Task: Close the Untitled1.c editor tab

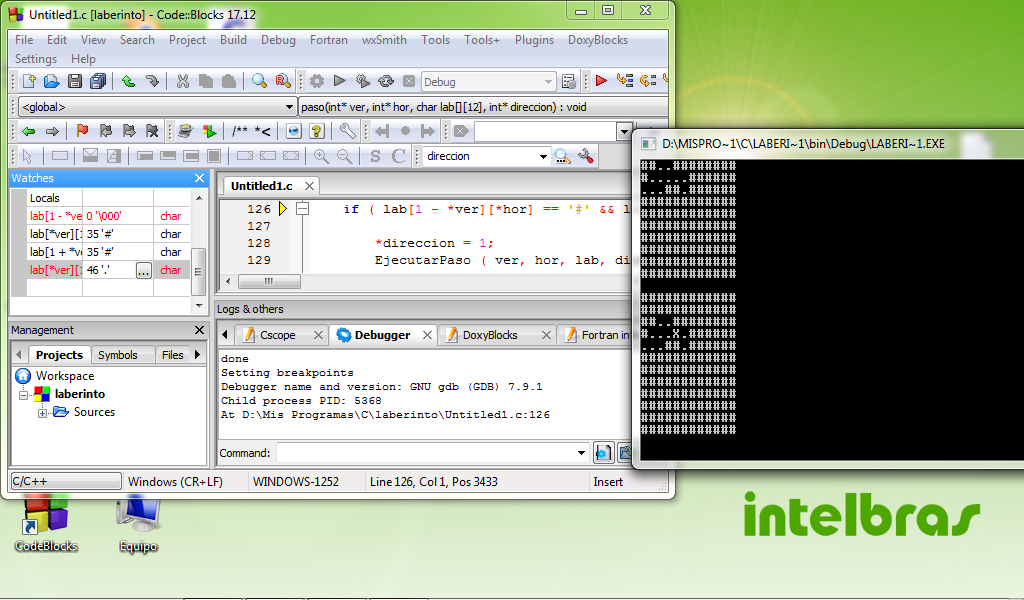Action: point(310,186)
